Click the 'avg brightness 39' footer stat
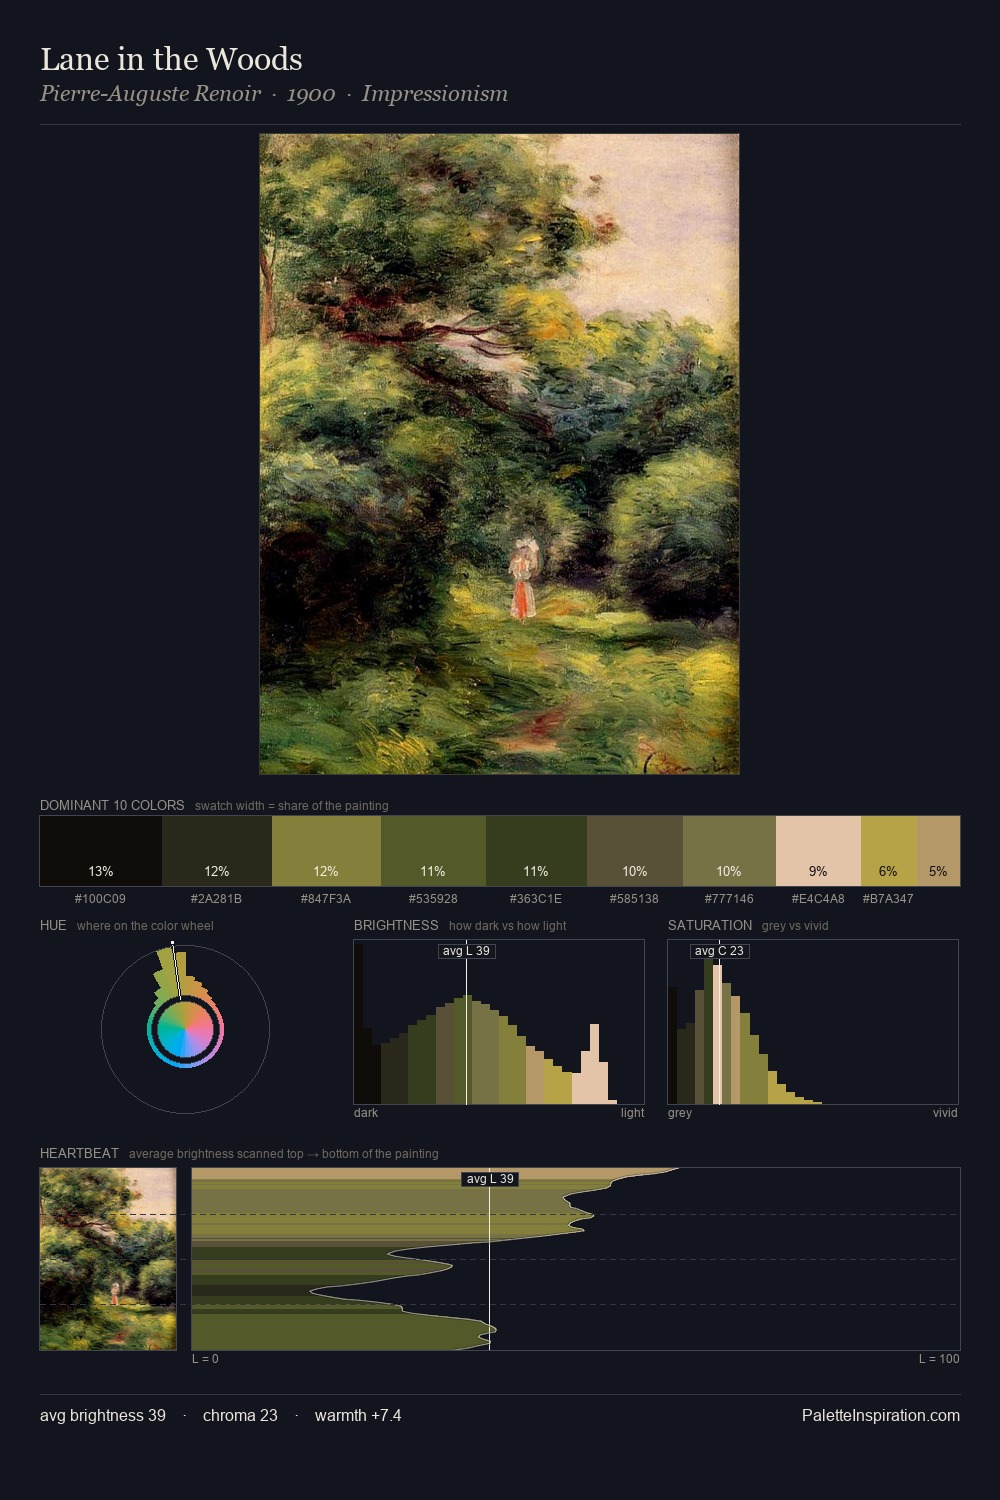1000x1500 pixels. pyautogui.click(x=103, y=1415)
